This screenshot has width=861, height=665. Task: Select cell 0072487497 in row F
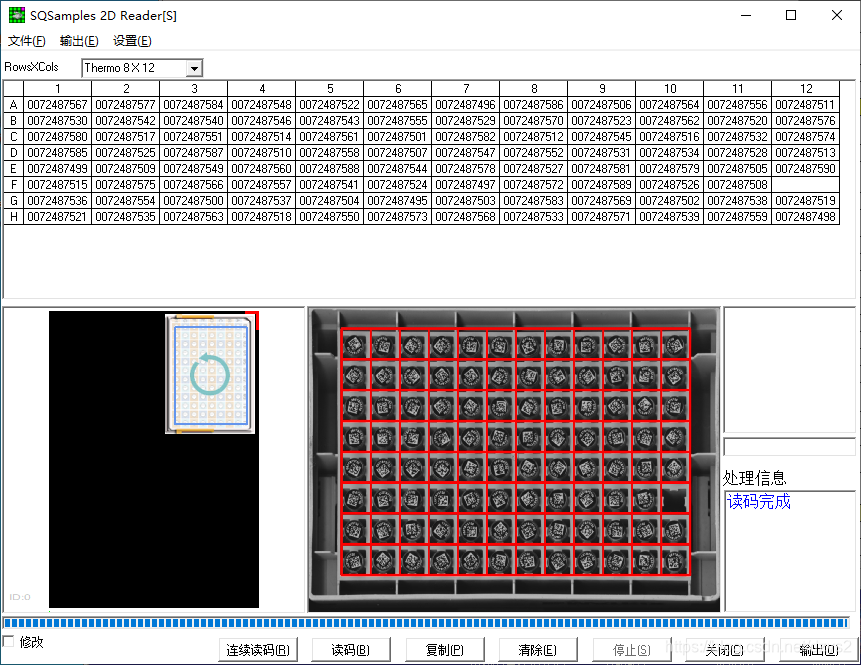(x=466, y=185)
